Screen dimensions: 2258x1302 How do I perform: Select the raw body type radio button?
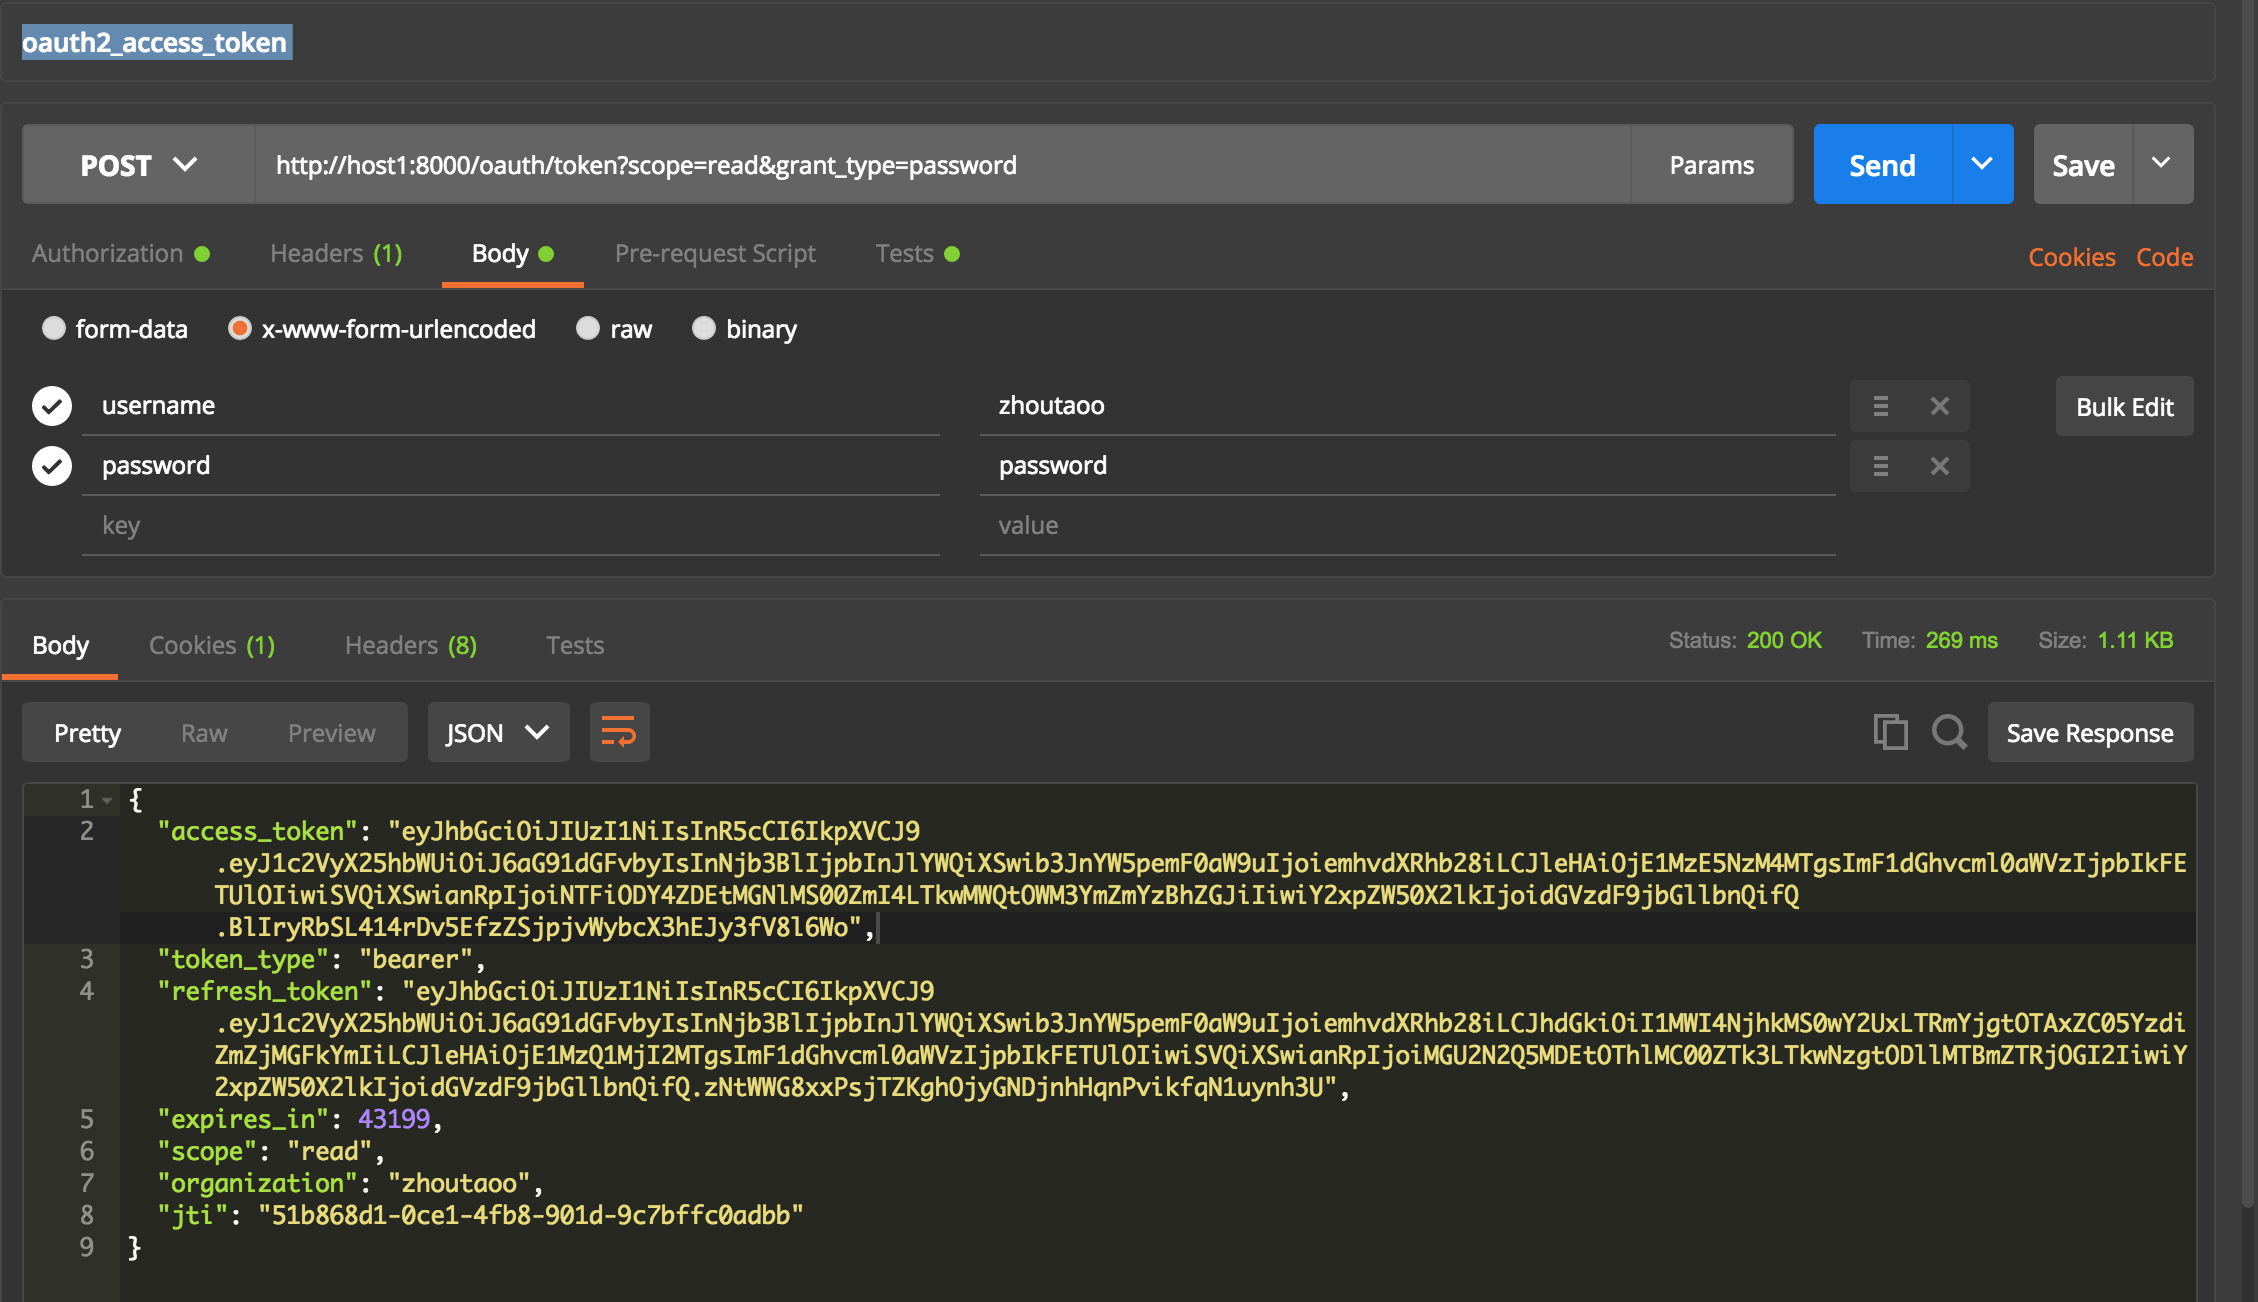click(x=588, y=329)
